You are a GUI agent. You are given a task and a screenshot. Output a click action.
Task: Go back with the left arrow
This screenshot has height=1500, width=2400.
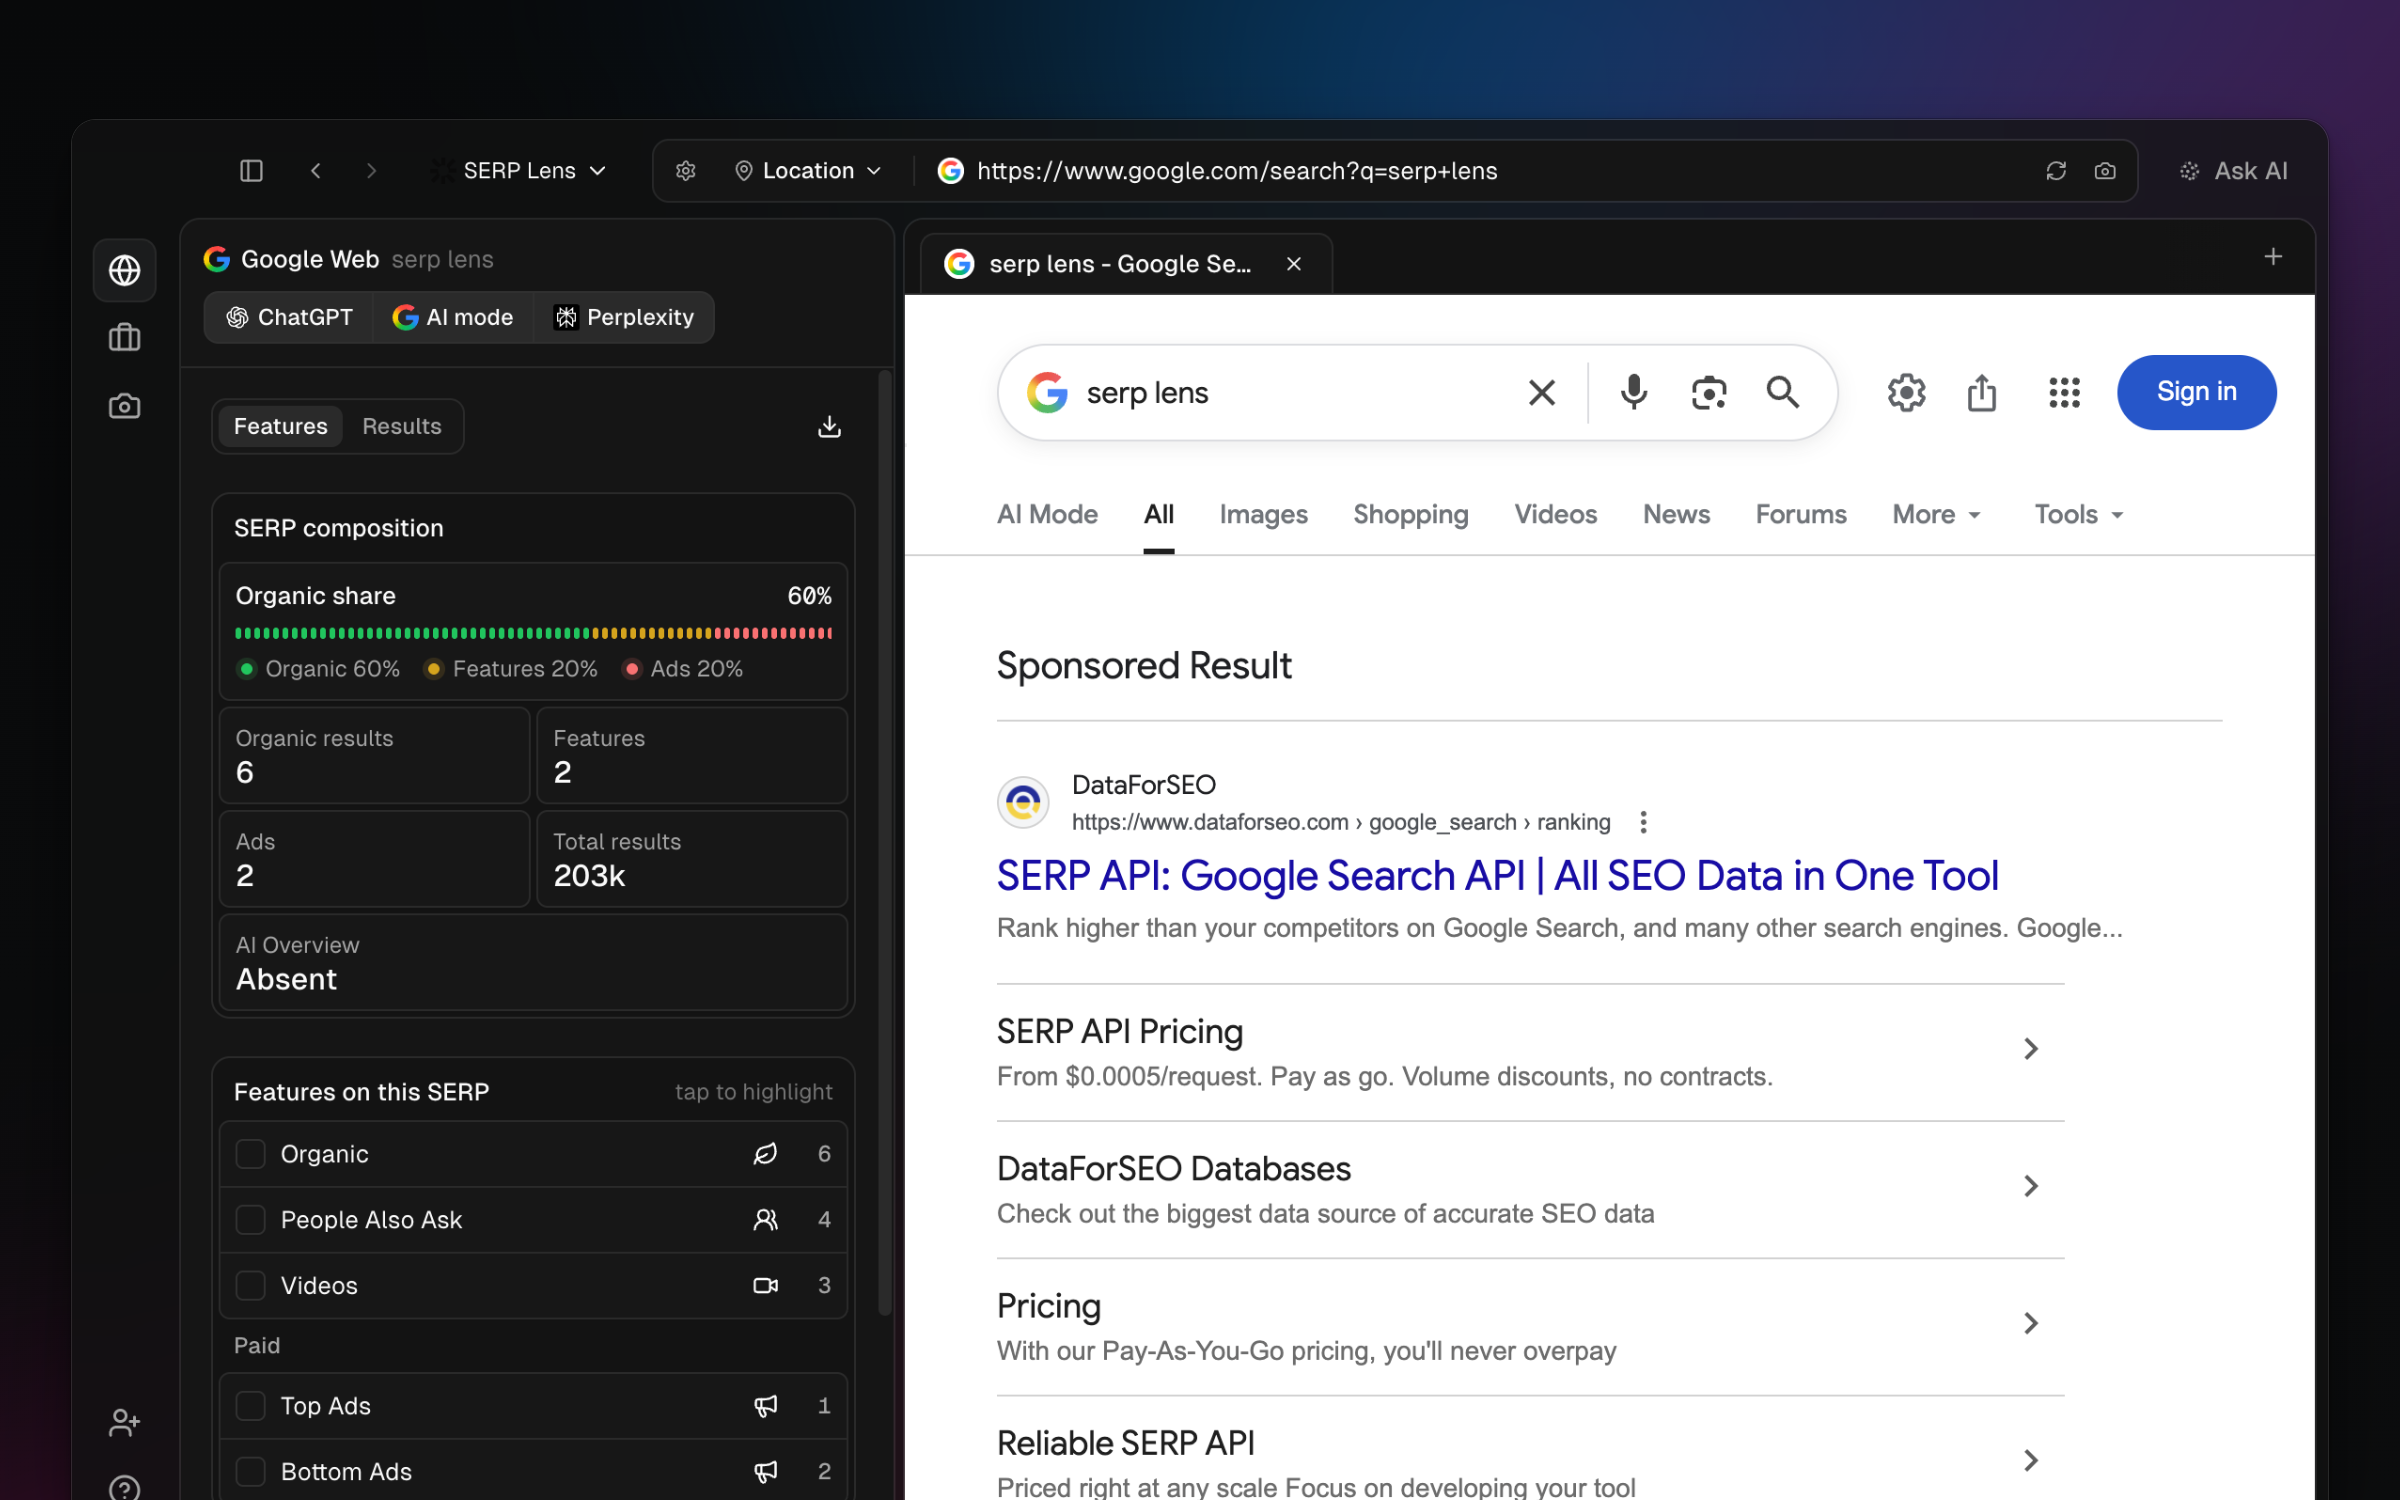316,171
